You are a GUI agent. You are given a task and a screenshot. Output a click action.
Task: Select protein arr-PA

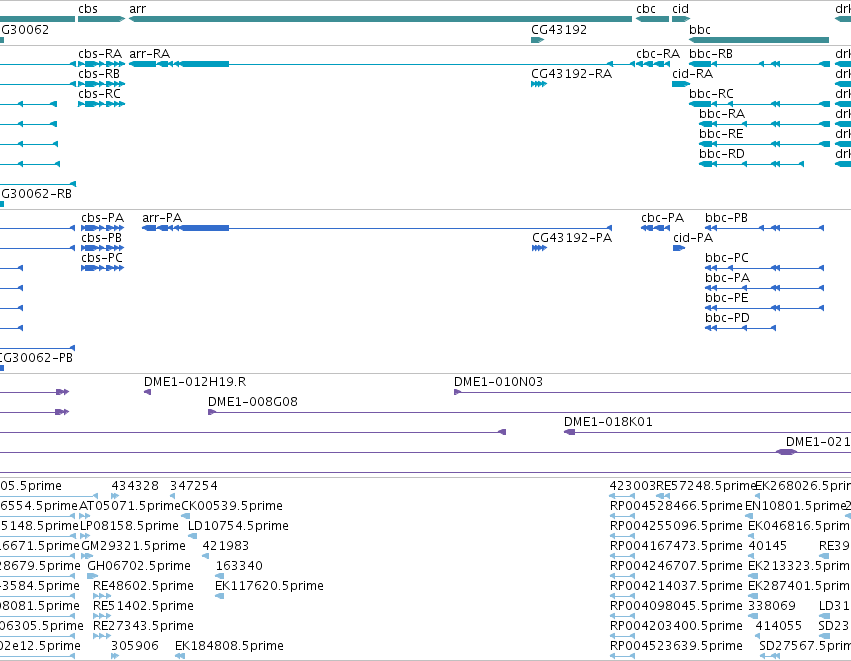coord(162,218)
